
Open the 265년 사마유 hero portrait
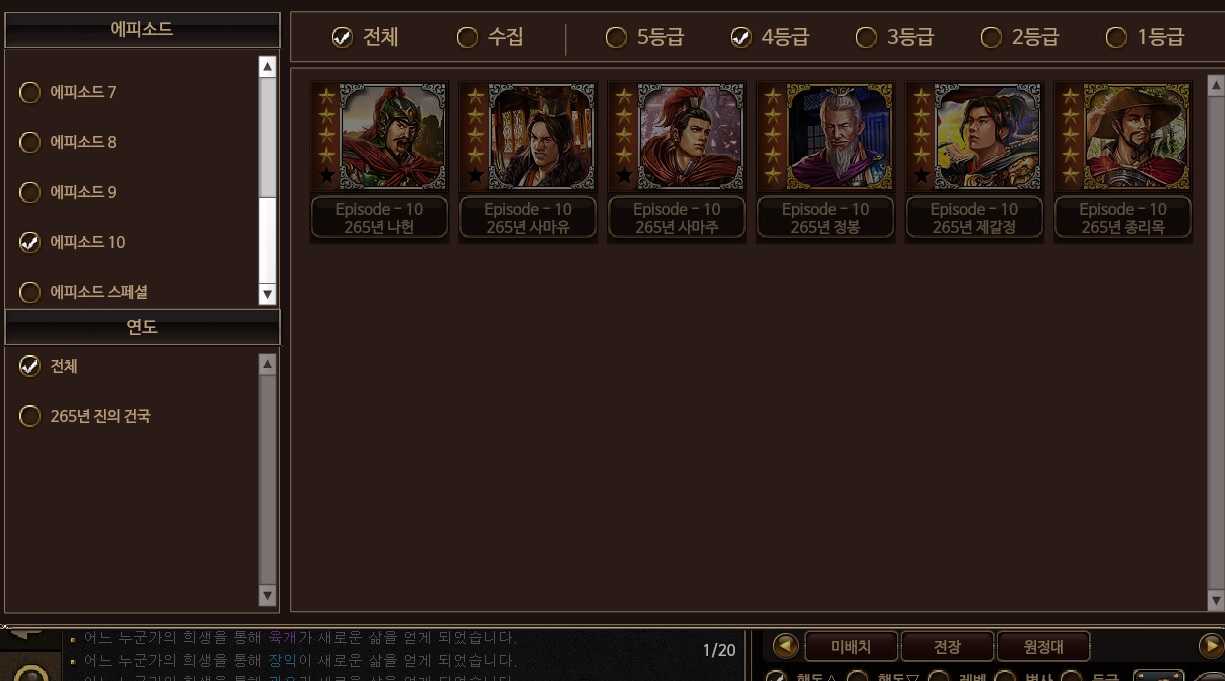click(x=541, y=137)
